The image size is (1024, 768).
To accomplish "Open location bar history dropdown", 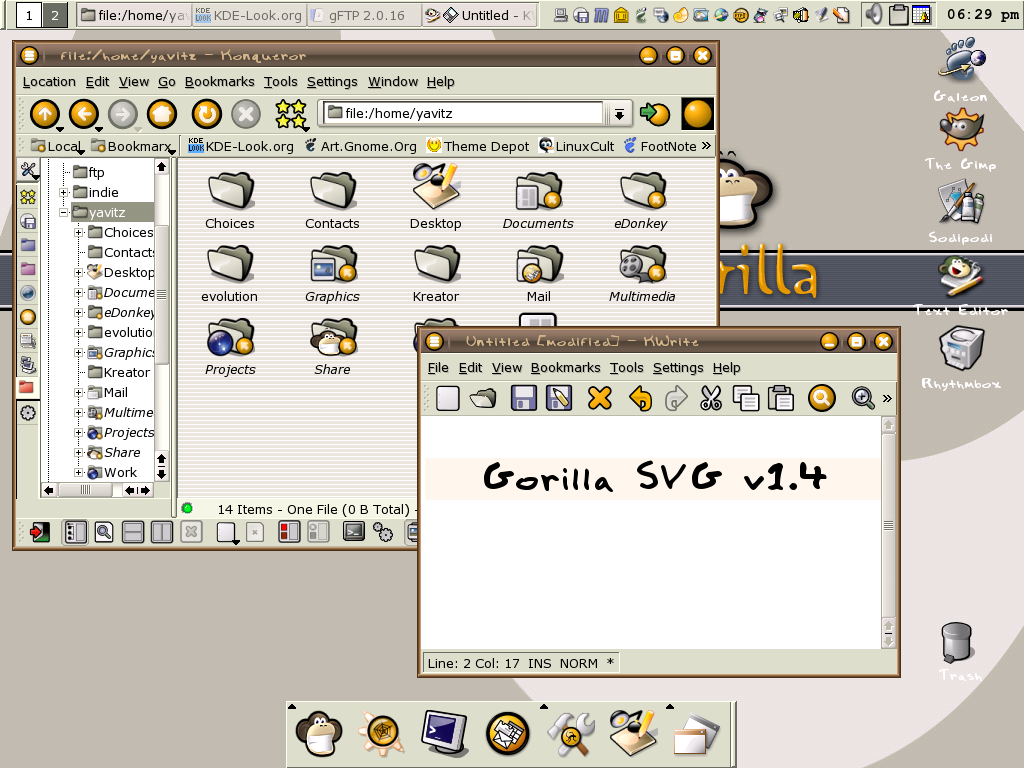I will click(618, 114).
